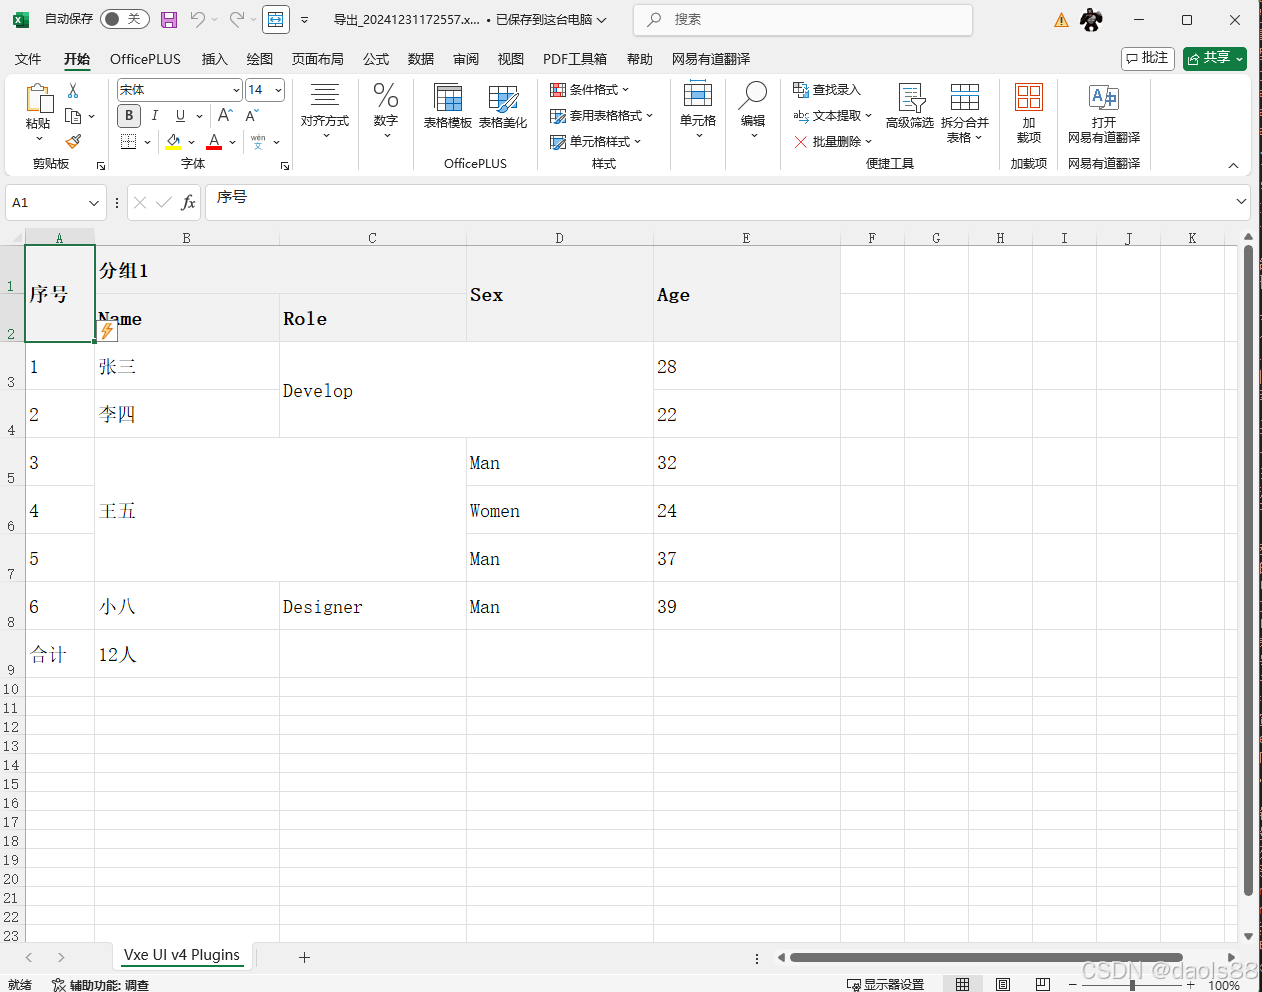Click the 加载项 (Add-ins) icon

pos(1028,108)
